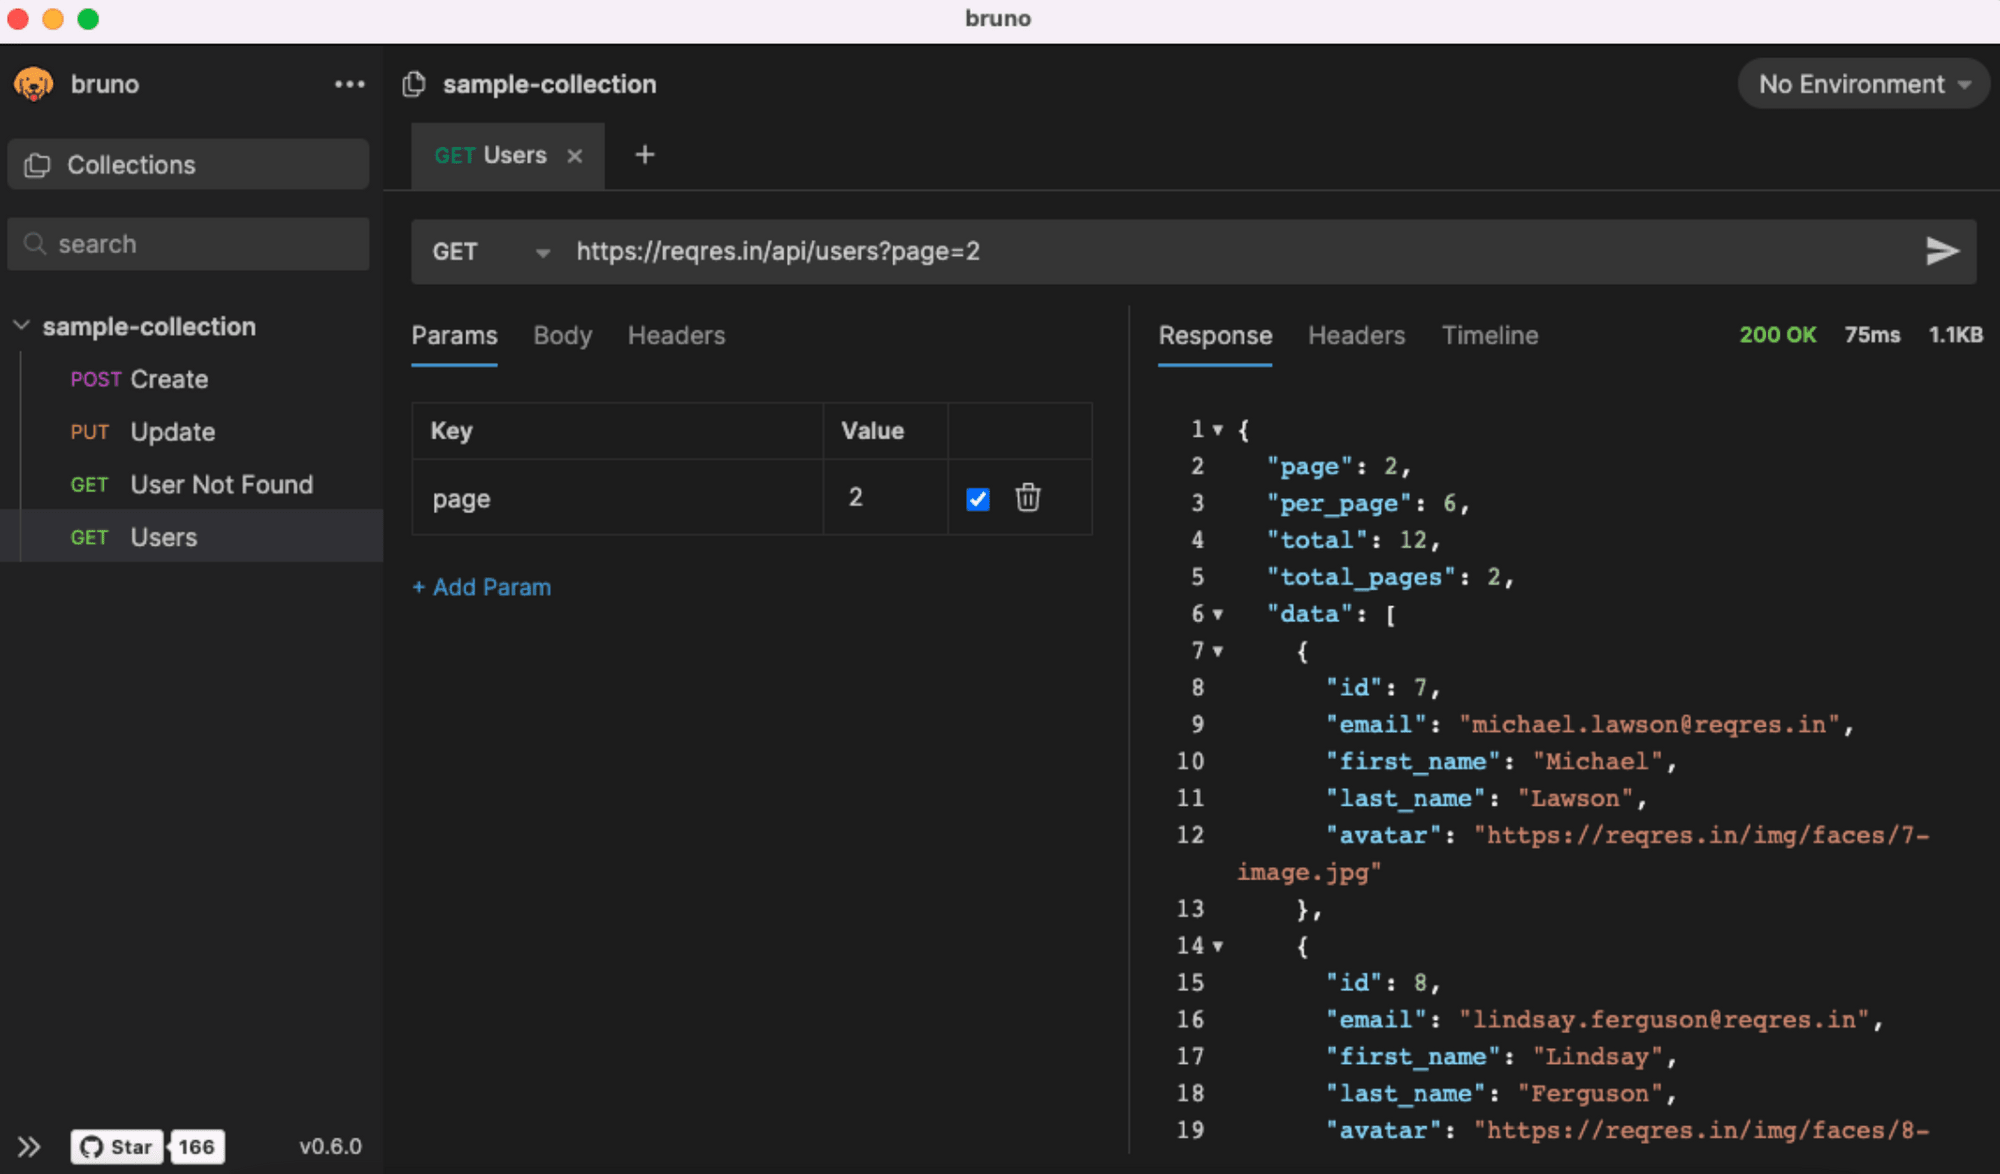Open the Timeline response tab
2000x1174 pixels.
click(1489, 335)
